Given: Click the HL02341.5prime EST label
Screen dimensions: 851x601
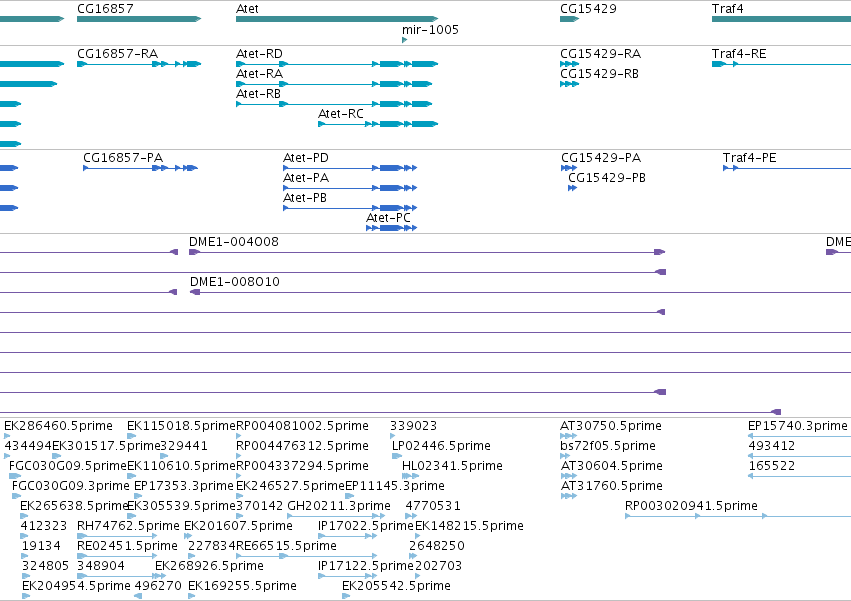Looking at the screenshot, I should click(x=452, y=466).
